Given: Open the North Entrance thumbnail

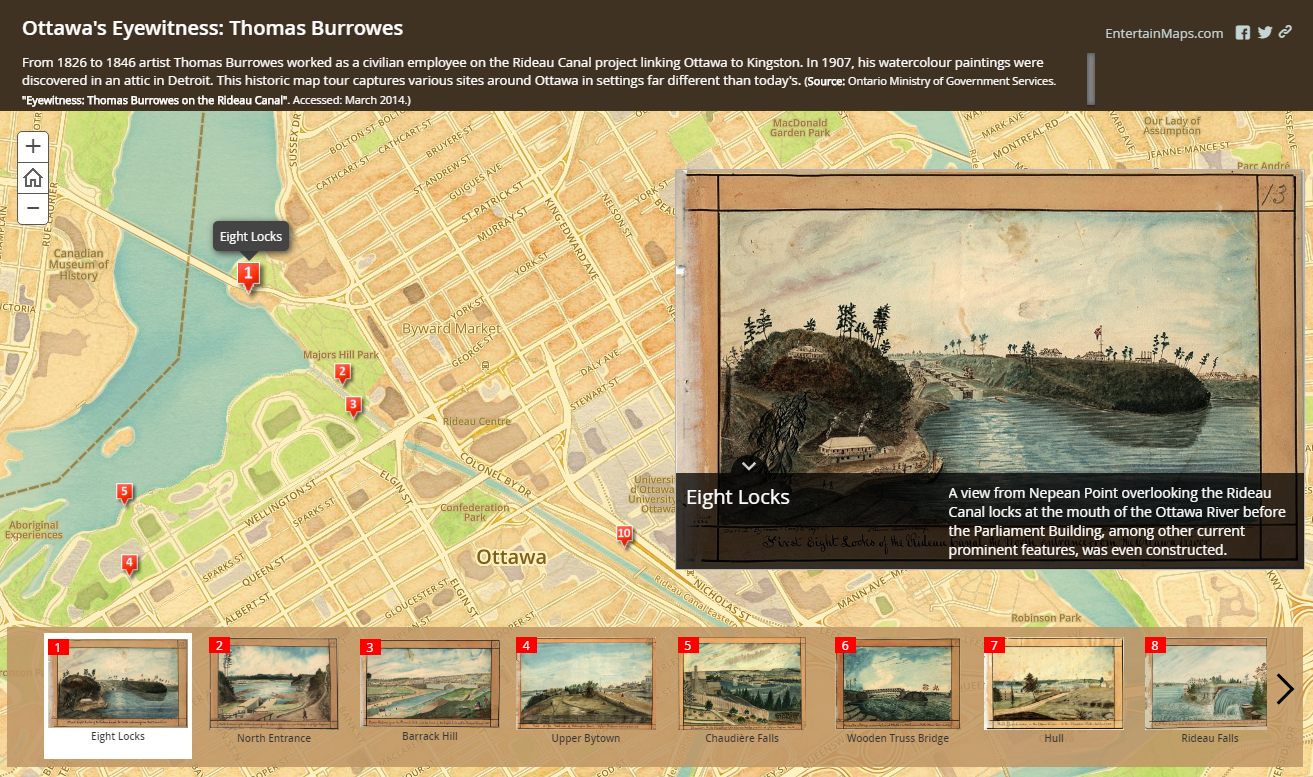Looking at the screenshot, I should tap(274, 692).
